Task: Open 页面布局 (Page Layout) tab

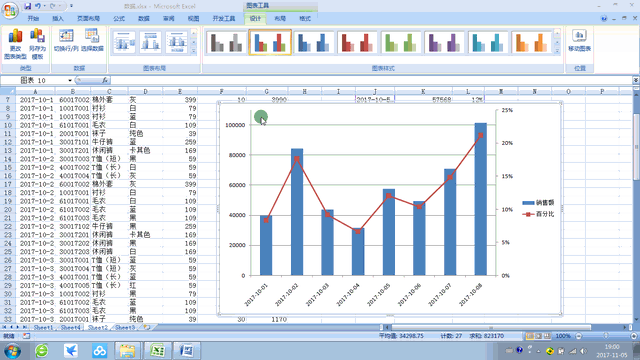Action: [89, 18]
